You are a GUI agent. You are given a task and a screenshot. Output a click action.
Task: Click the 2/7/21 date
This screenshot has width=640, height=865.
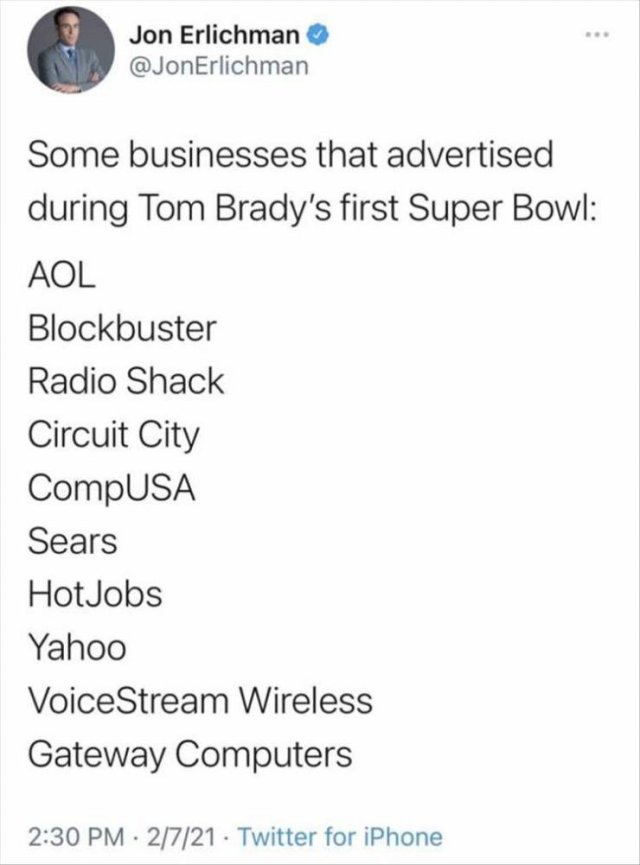pyautogui.click(x=180, y=837)
